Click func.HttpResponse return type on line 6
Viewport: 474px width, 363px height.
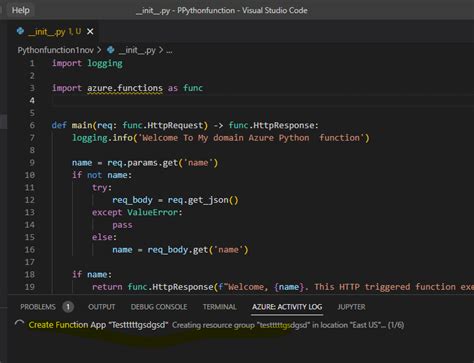271,125
